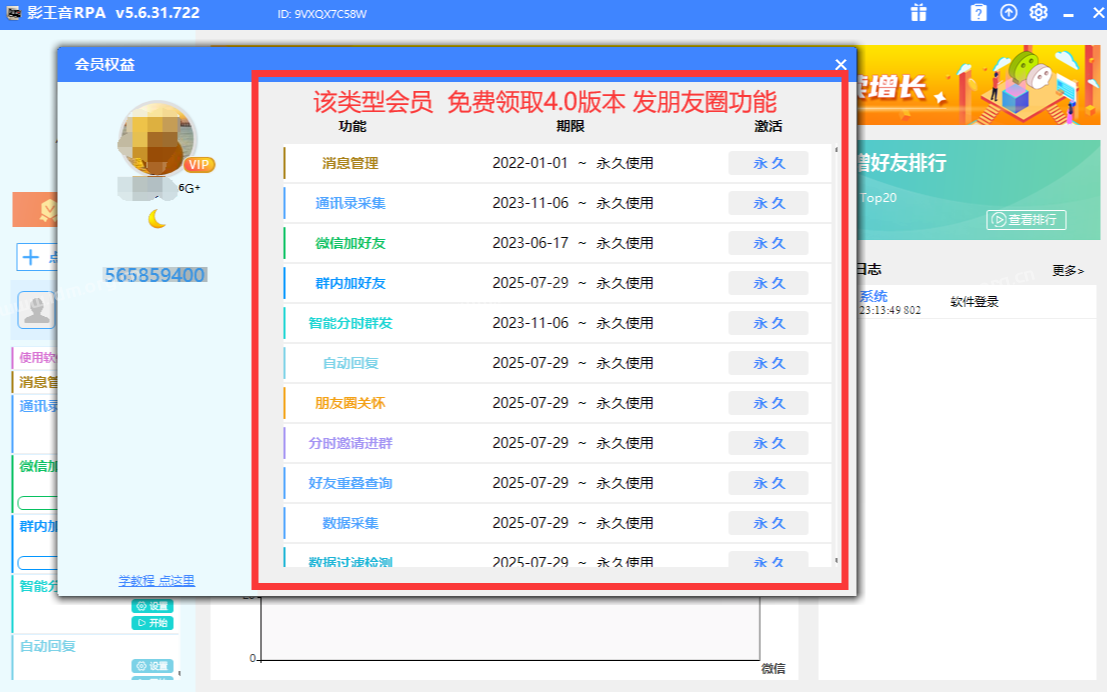This screenshot has height=692, width=1107.
Task: Click 永久 button for 消息管理 row
Action: [768, 163]
